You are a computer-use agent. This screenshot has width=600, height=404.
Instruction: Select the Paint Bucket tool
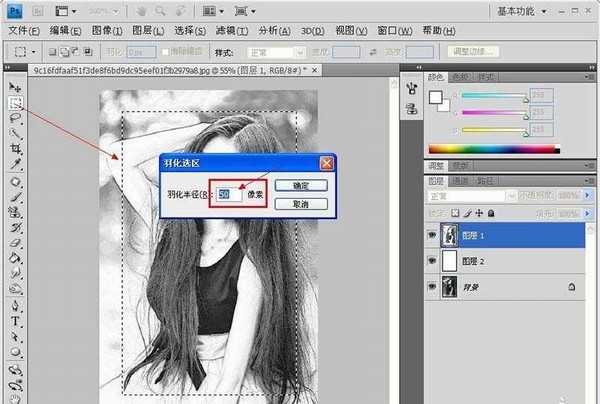click(15, 258)
